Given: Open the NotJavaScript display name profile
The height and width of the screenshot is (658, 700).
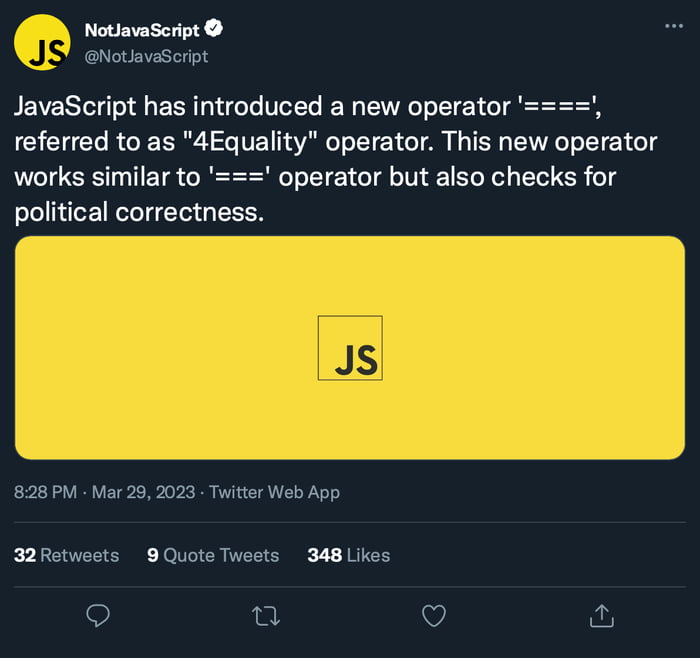Looking at the screenshot, I should 142,31.
